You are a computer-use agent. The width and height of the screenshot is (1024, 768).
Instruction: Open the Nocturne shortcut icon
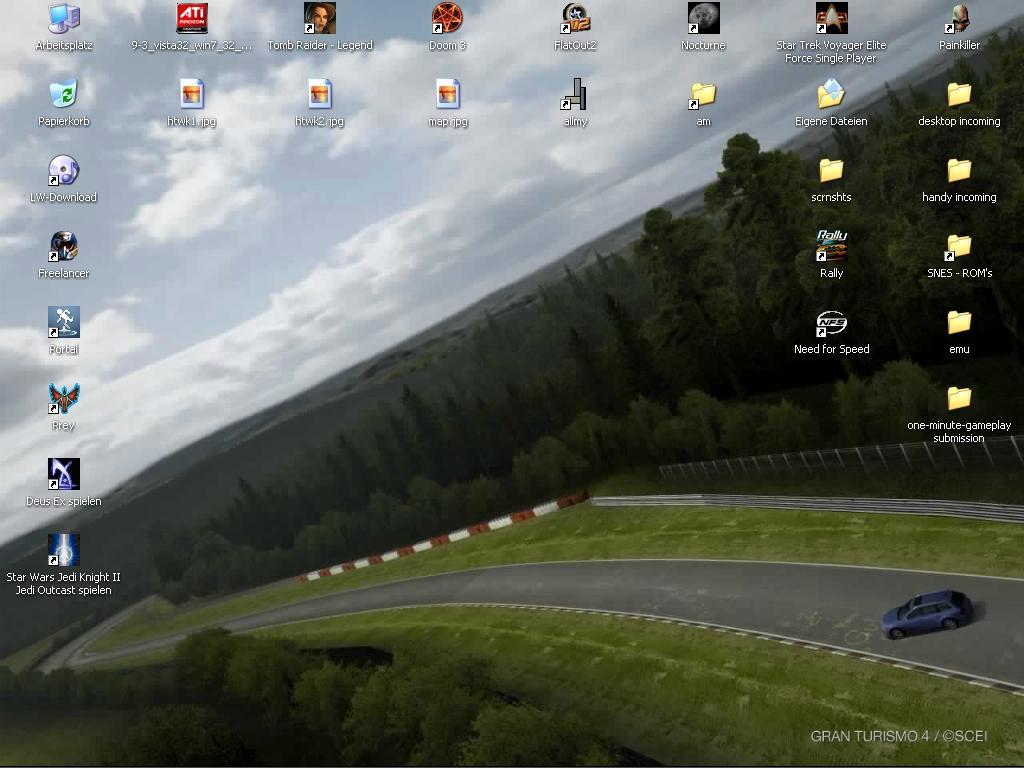point(703,18)
